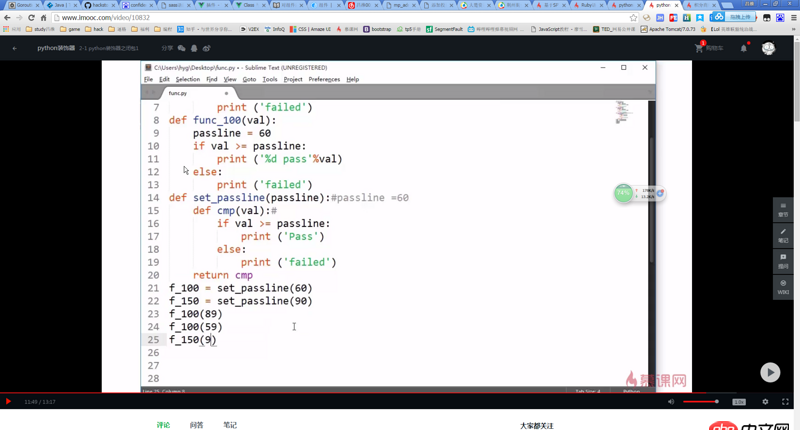Open the 章节 chapters sidebar panel
The height and width of the screenshot is (430, 800).
coord(783,210)
